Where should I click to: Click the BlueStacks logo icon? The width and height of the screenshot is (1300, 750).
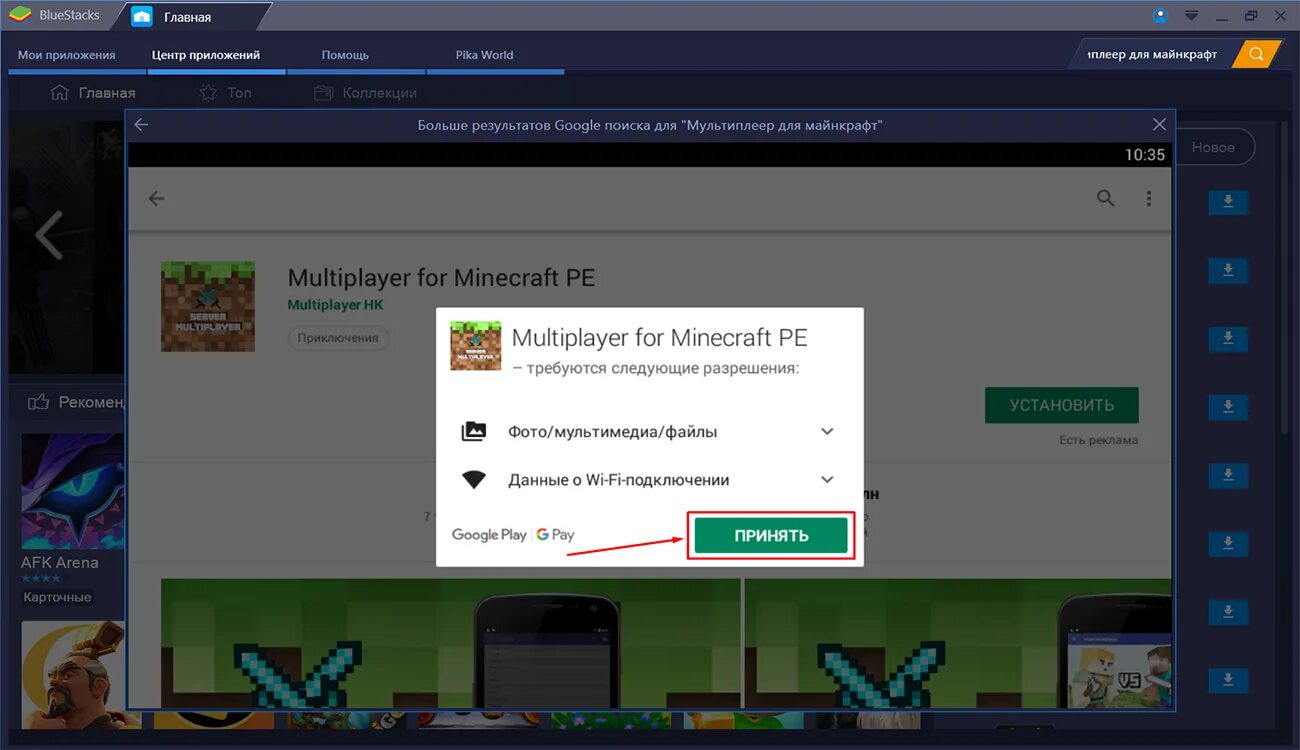point(20,16)
